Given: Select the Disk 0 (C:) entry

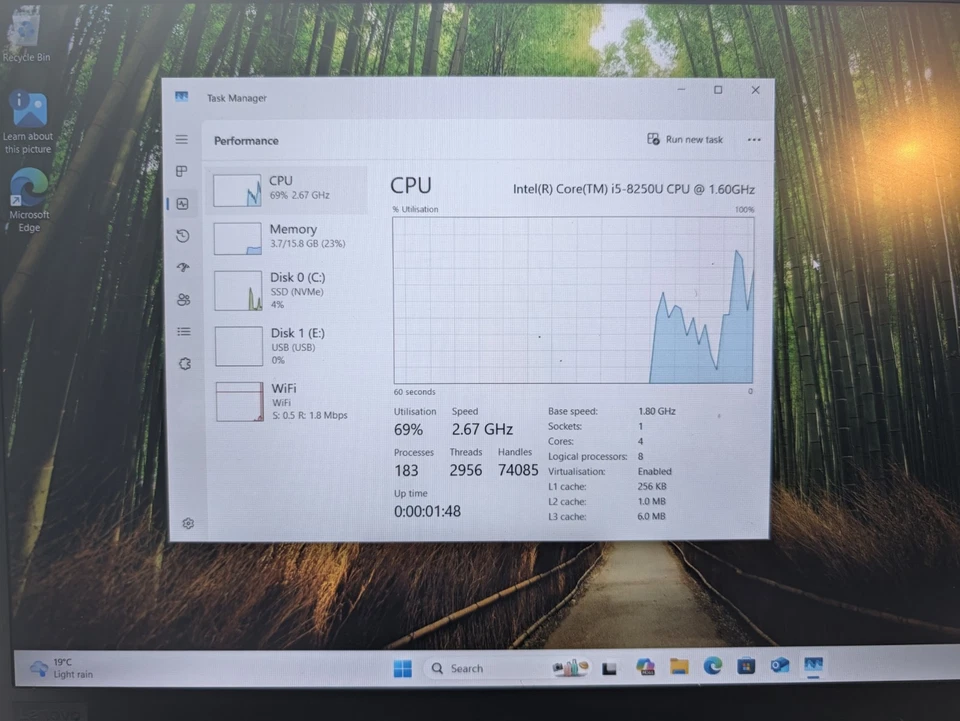Looking at the screenshot, I should pos(287,291).
